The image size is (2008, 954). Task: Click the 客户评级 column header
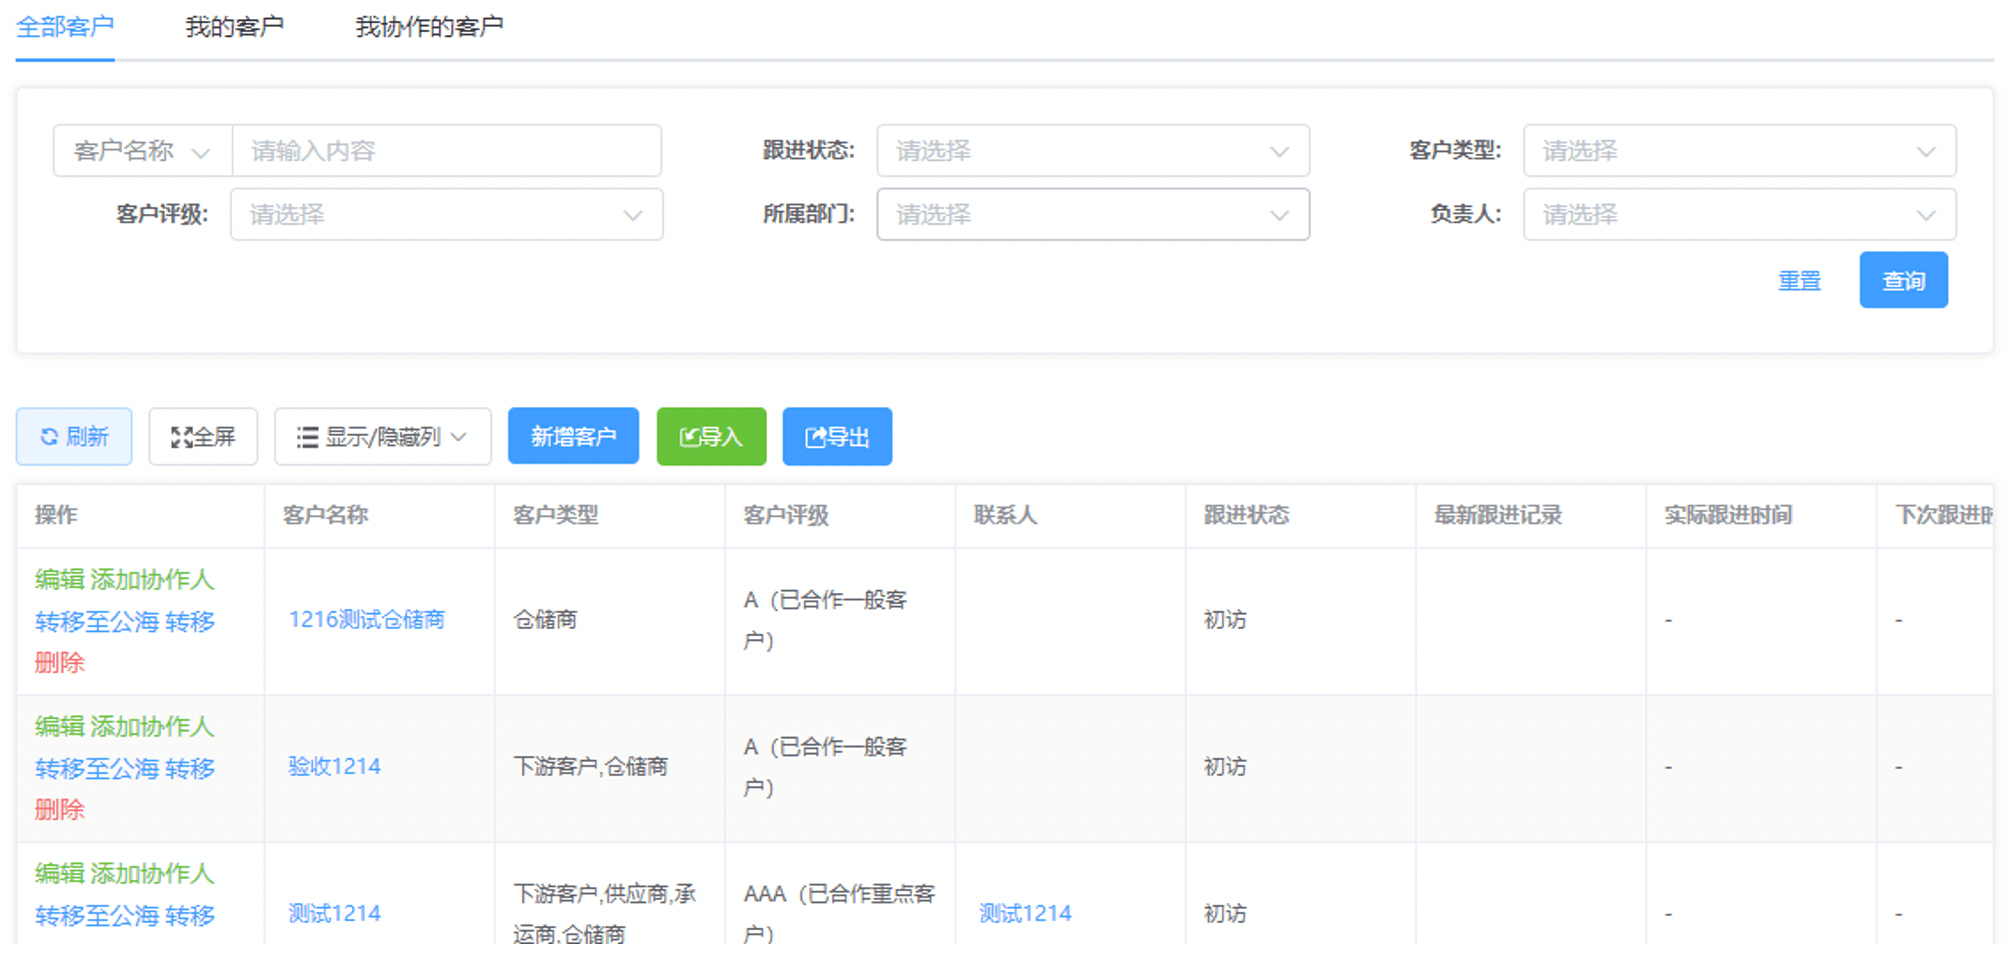786,516
